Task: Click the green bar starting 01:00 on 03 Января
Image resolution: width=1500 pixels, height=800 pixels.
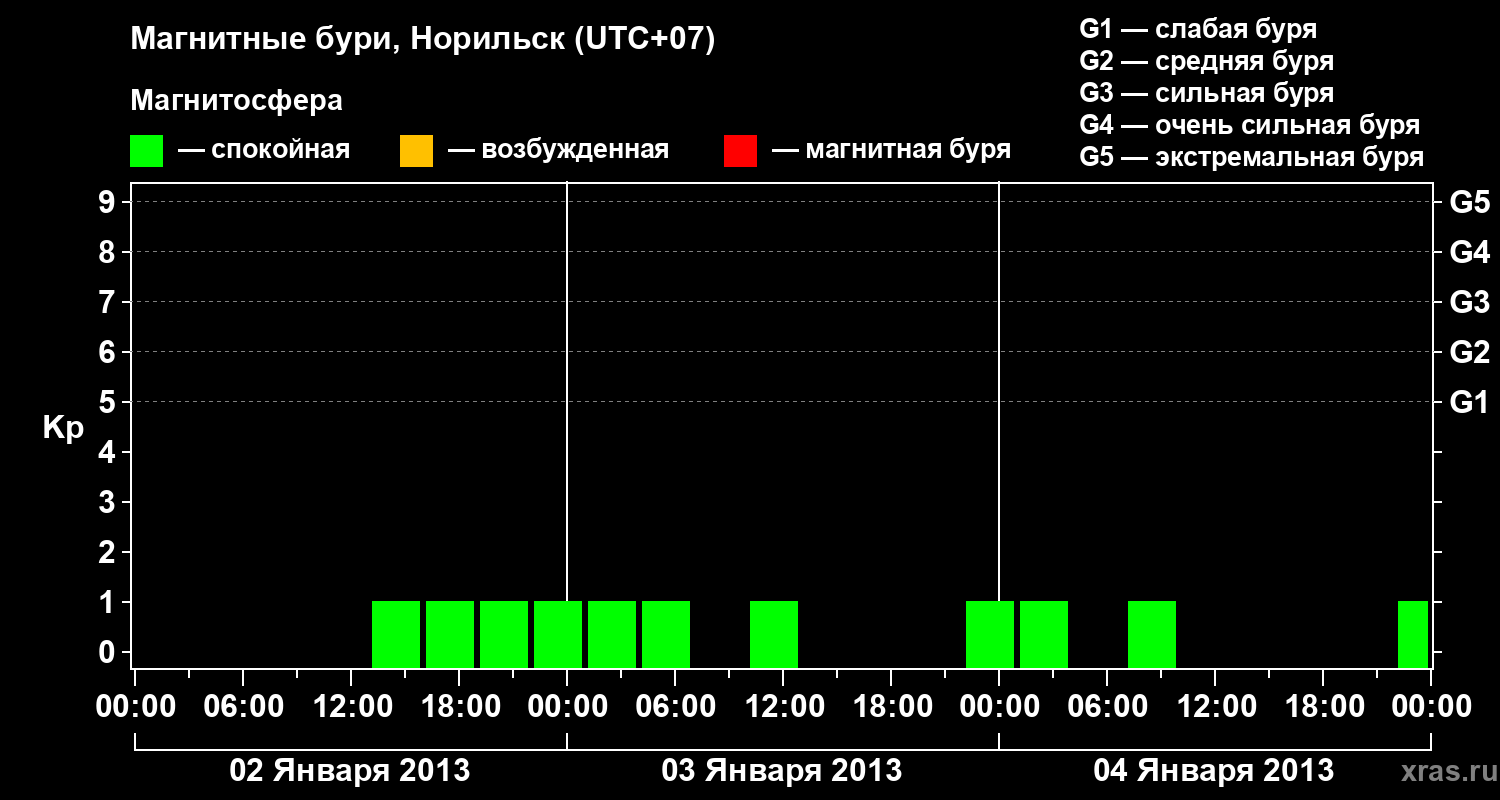Action: pyautogui.click(x=612, y=634)
